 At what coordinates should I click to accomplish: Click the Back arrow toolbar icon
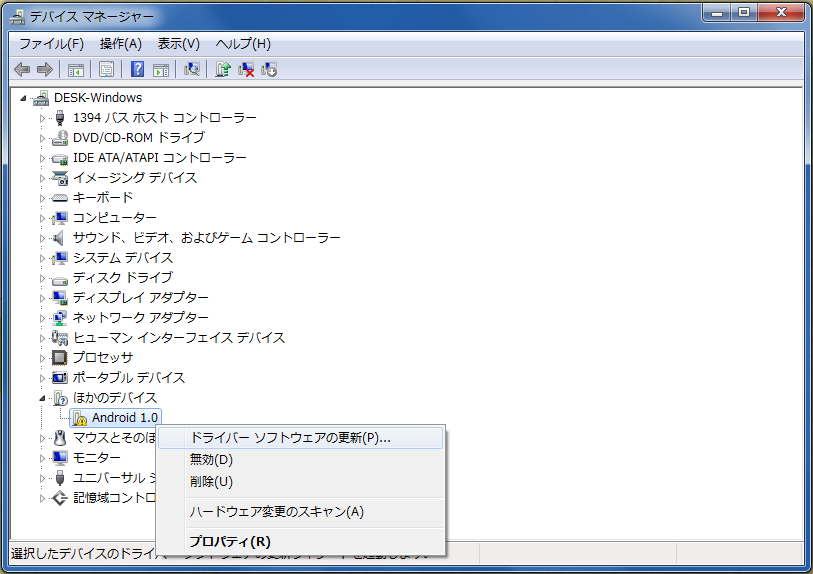(22, 69)
